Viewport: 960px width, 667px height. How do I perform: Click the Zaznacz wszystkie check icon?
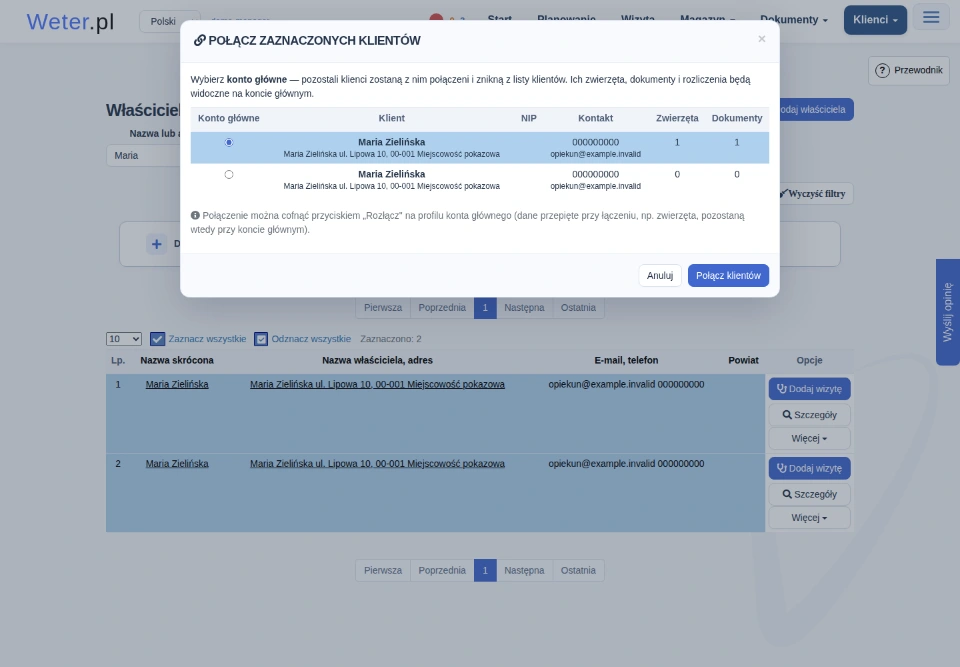[x=157, y=339]
